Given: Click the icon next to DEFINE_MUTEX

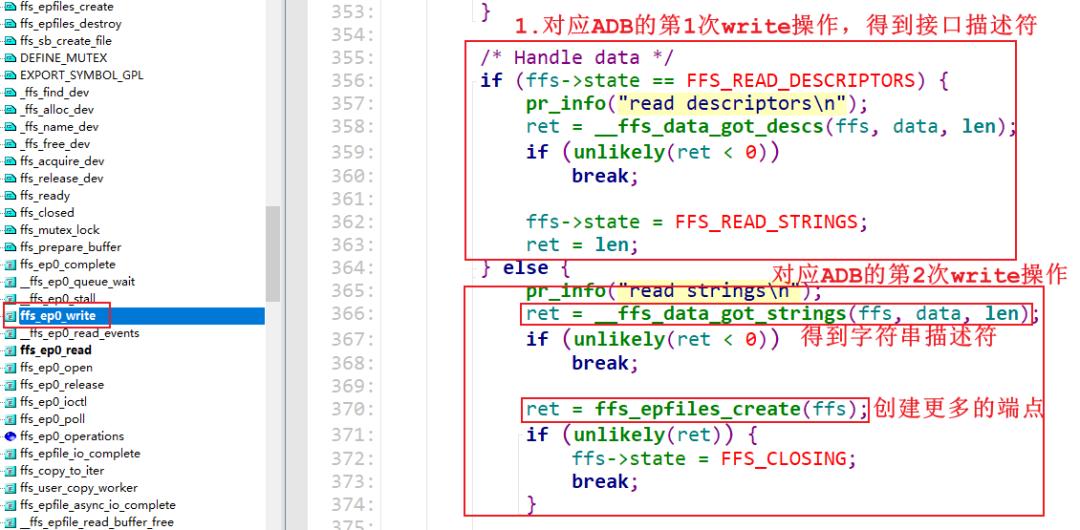Looking at the screenshot, I should [x=10, y=58].
